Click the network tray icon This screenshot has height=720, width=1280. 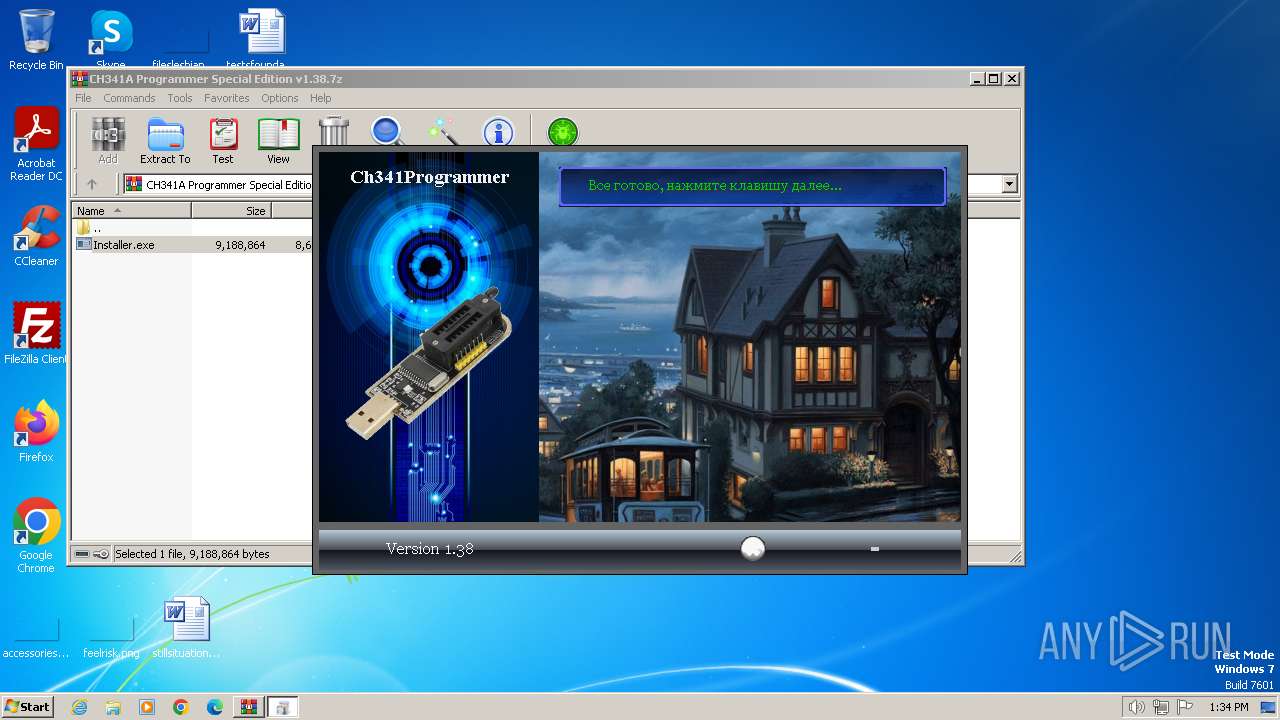[x=1162, y=707]
